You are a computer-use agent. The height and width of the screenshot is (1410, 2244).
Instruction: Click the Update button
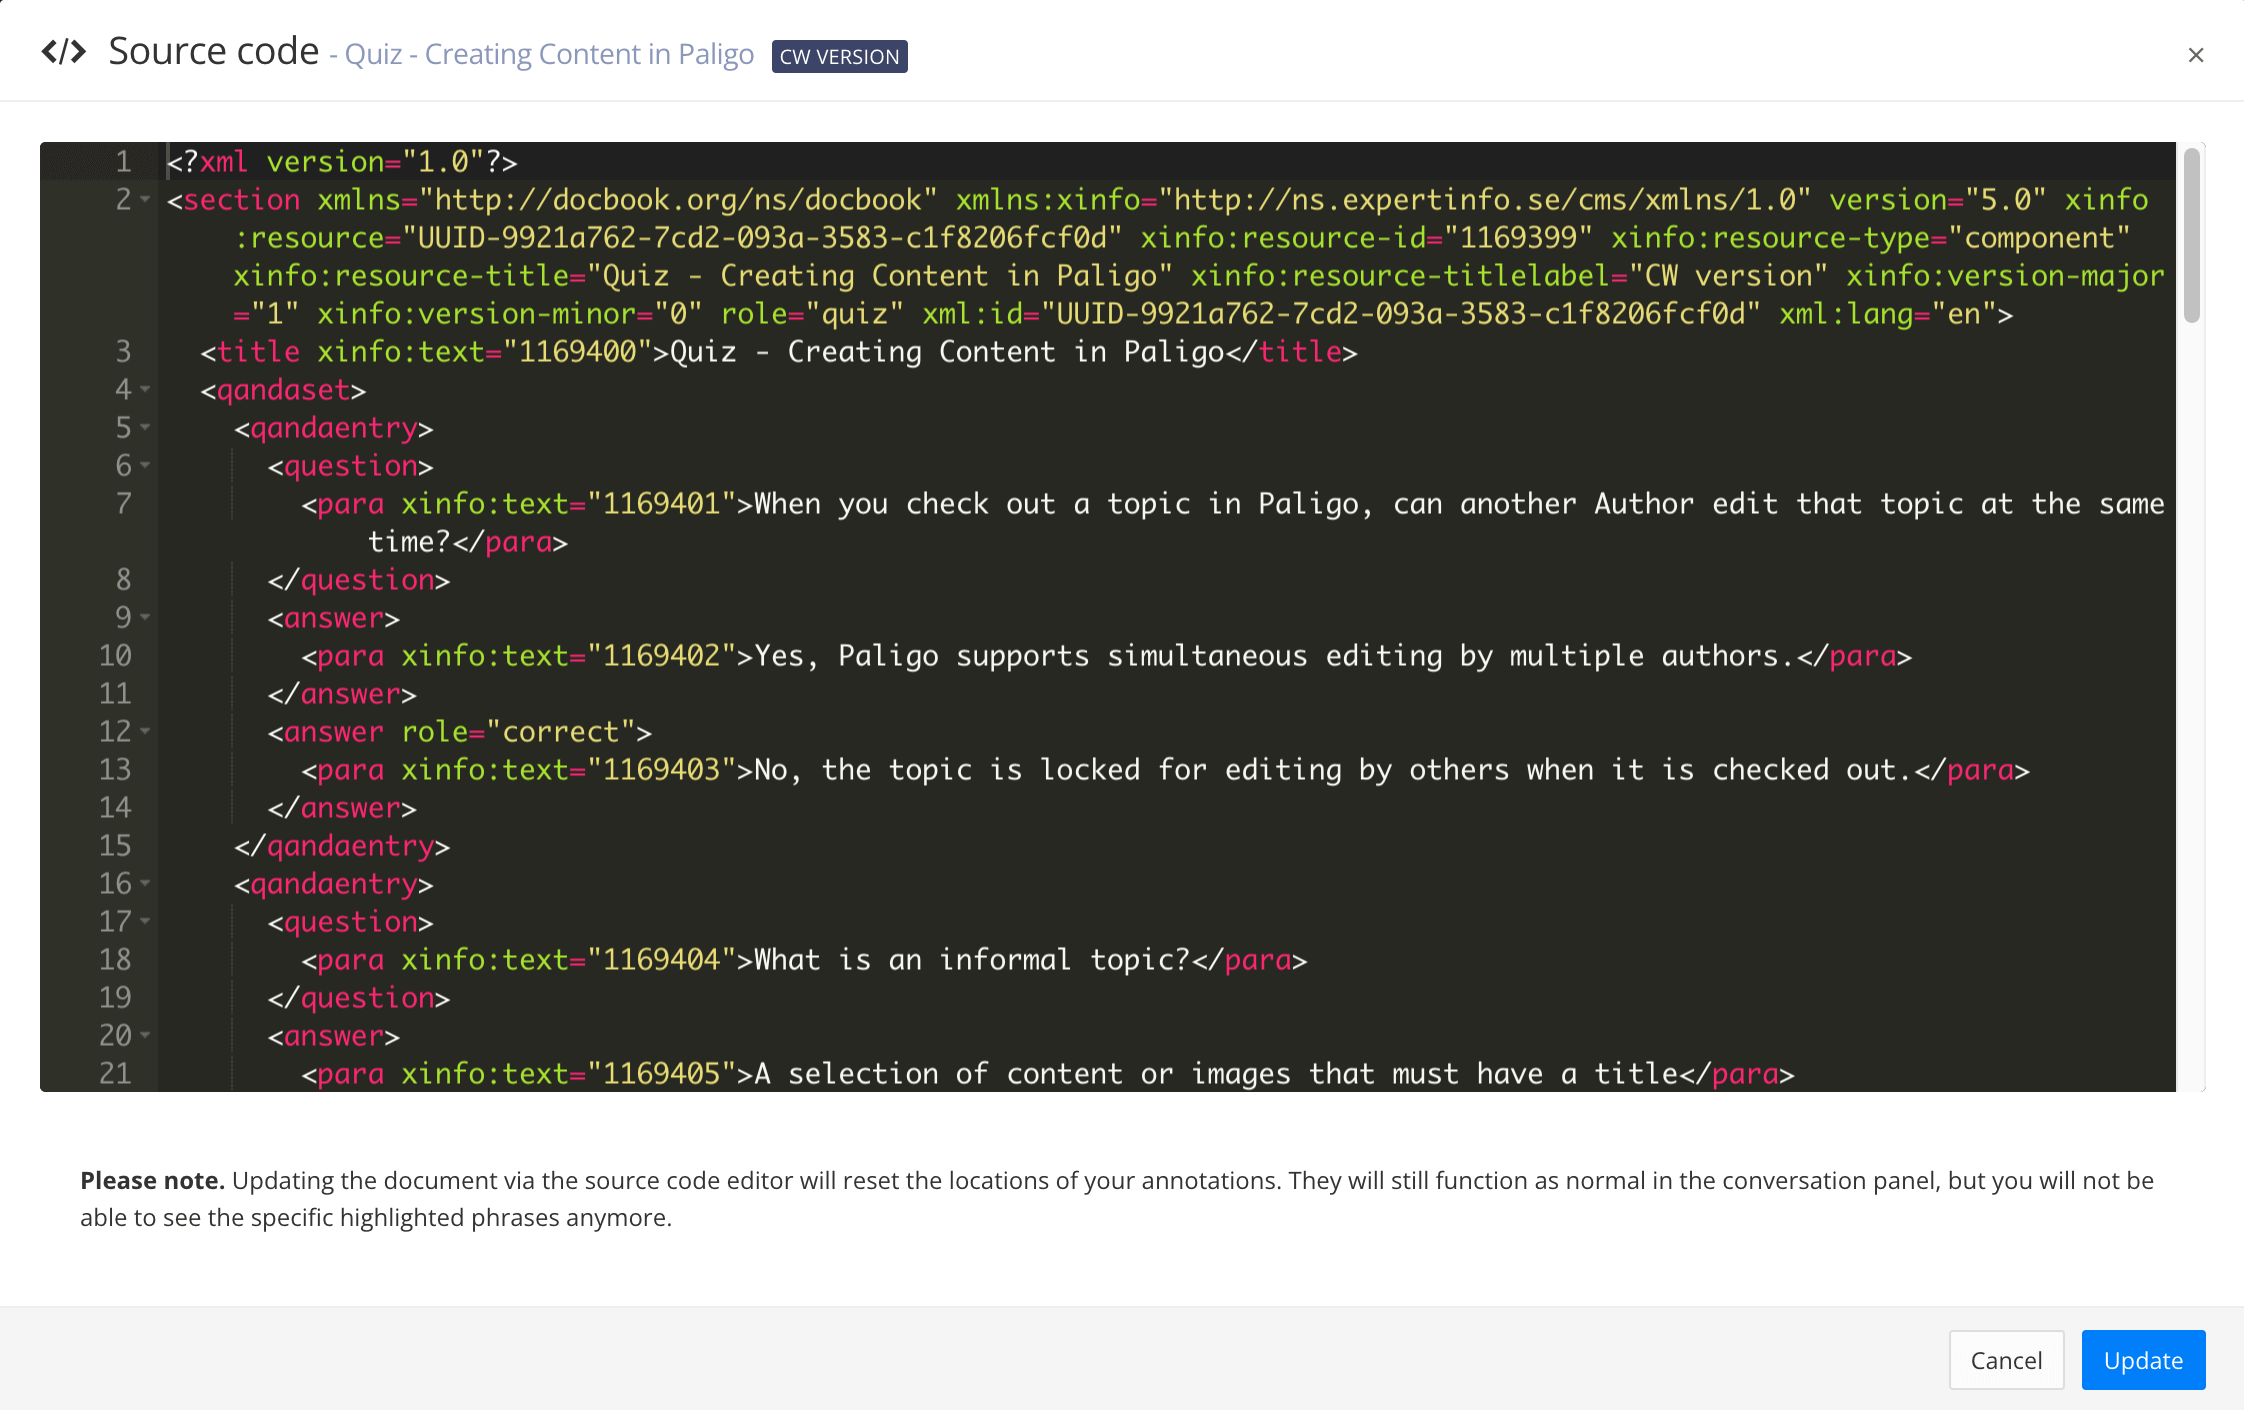coord(2142,1360)
